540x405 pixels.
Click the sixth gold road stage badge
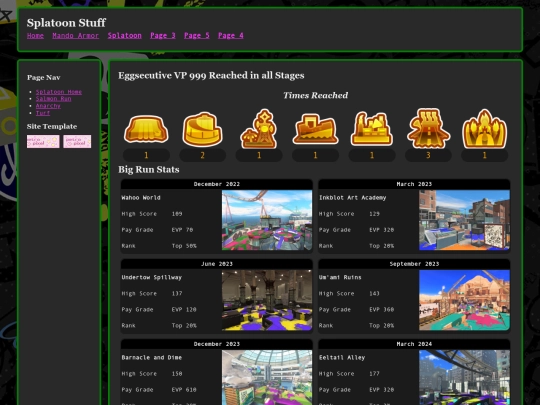point(428,128)
